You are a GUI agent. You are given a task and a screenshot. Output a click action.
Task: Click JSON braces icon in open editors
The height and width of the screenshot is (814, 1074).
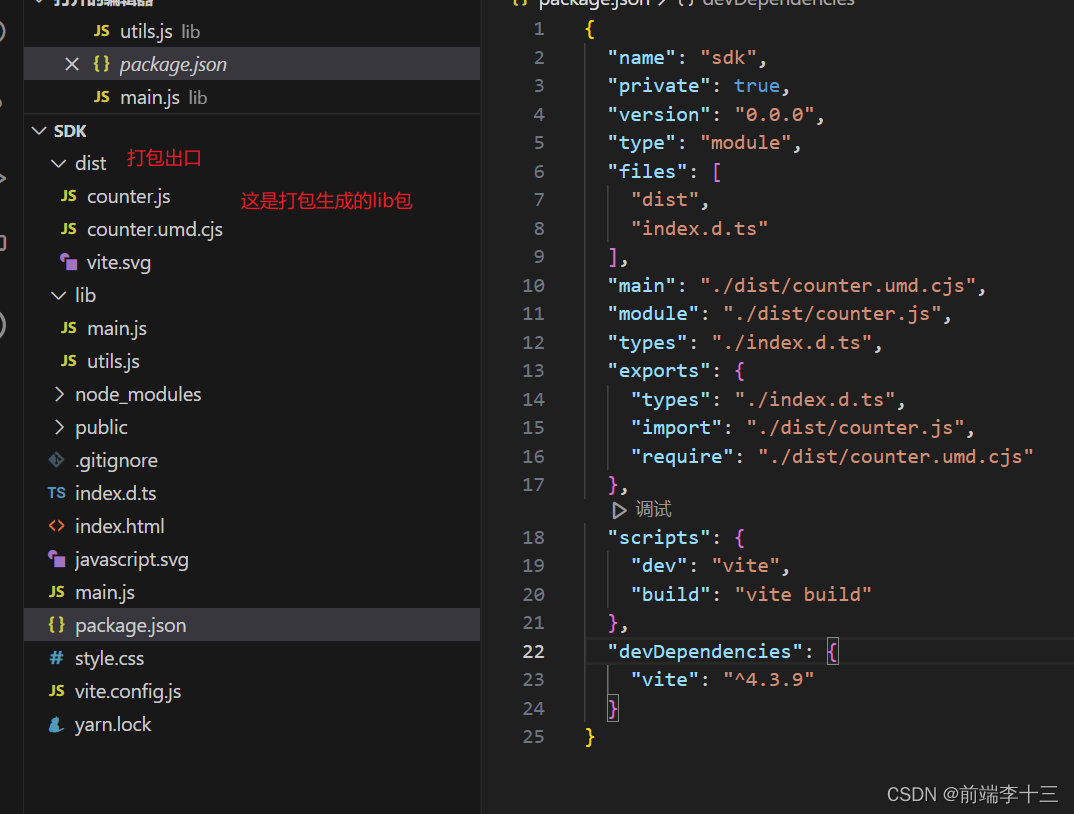click(101, 64)
